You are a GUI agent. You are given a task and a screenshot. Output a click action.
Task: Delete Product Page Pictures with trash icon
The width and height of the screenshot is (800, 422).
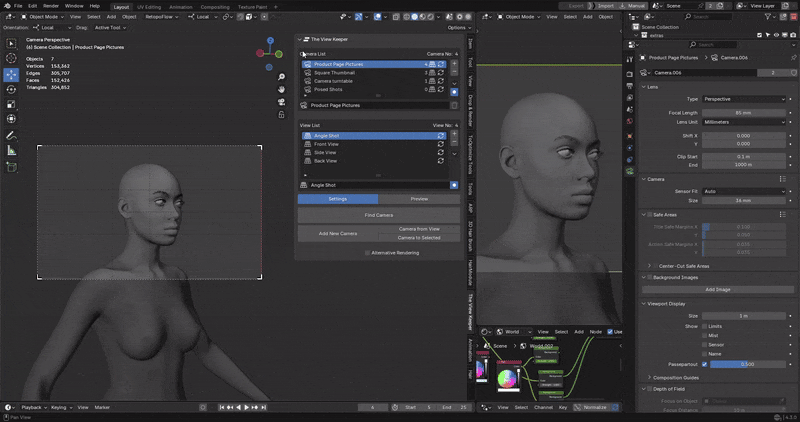(454, 105)
